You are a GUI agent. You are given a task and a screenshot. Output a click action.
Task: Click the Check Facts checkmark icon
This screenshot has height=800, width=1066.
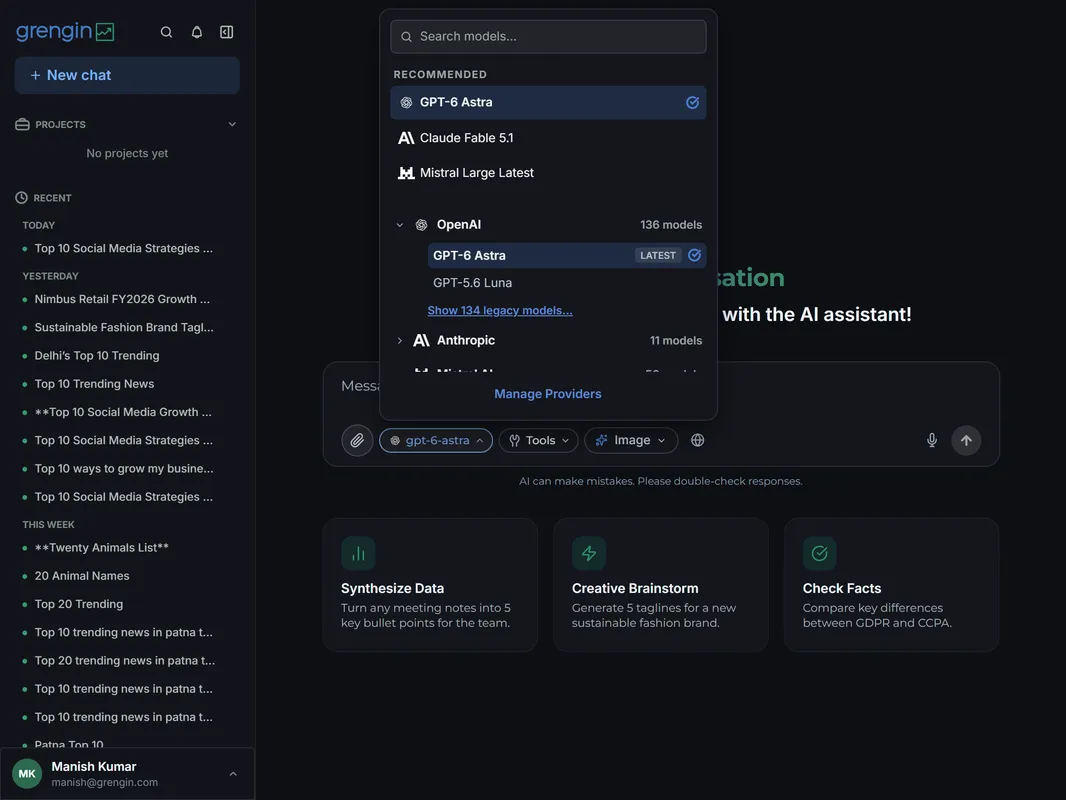coord(820,553)
